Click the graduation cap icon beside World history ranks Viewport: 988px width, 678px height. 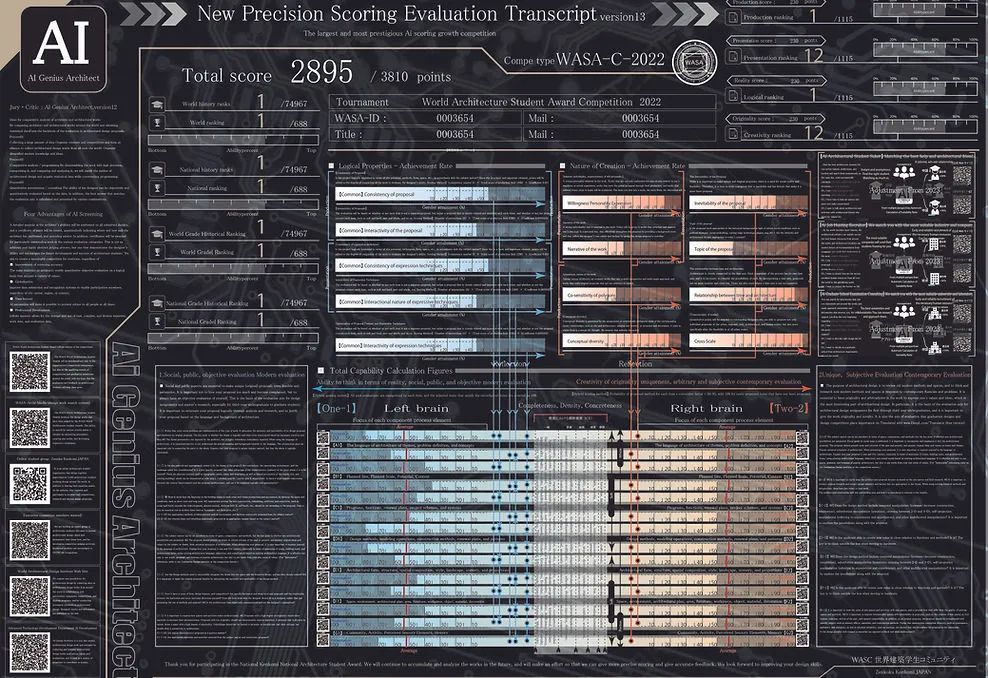[x=157, y=104]
